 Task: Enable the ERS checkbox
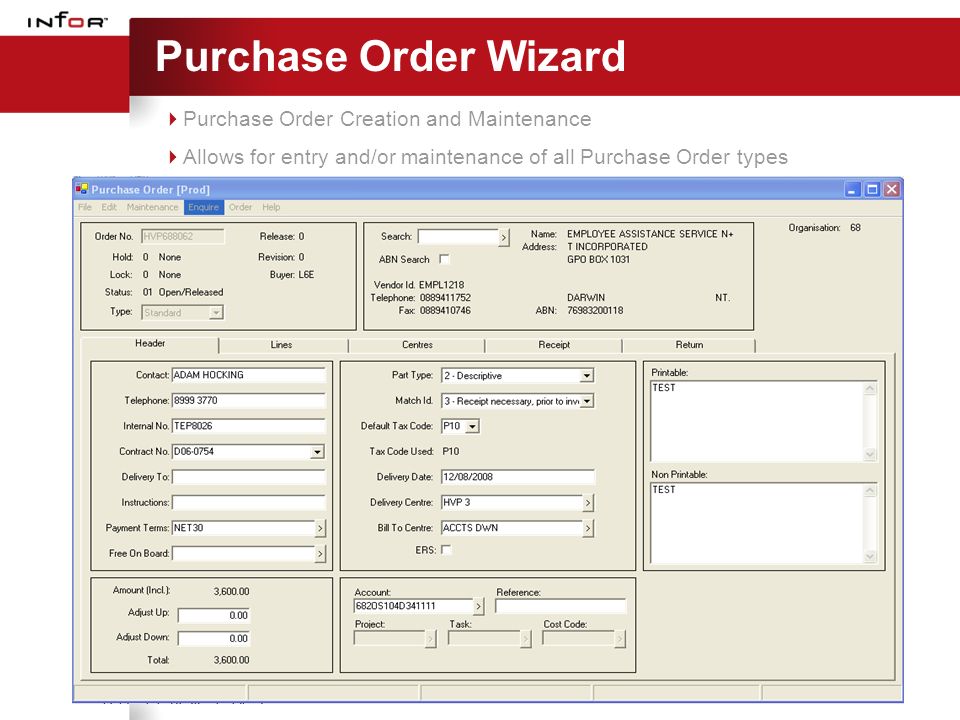[x=446, y=550]
